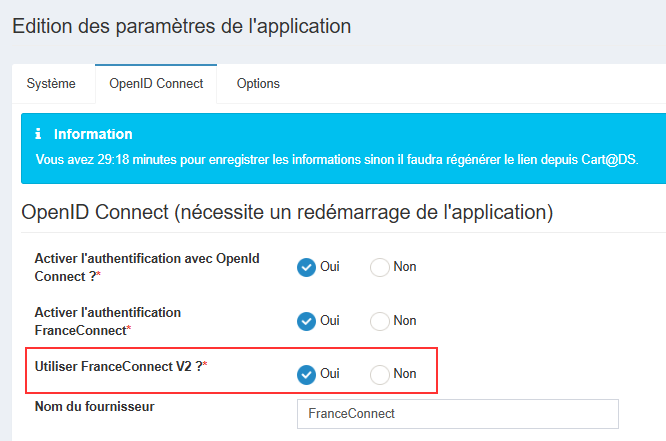This screenshot has width=666, height=441.
Task: Choose Oui for FranceConnect authentication
Action: point(307,321)
